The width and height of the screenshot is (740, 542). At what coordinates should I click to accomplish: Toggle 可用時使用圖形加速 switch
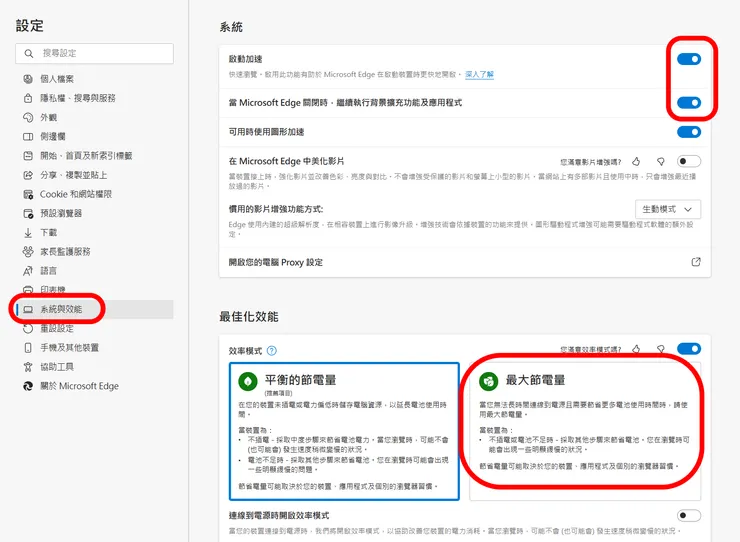(x=689, y=132)
